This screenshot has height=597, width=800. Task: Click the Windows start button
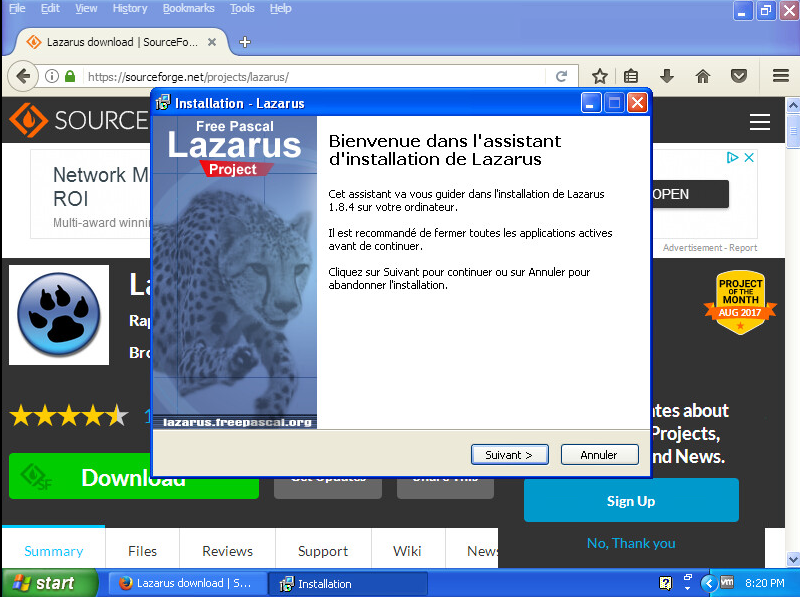pos(49,583)
